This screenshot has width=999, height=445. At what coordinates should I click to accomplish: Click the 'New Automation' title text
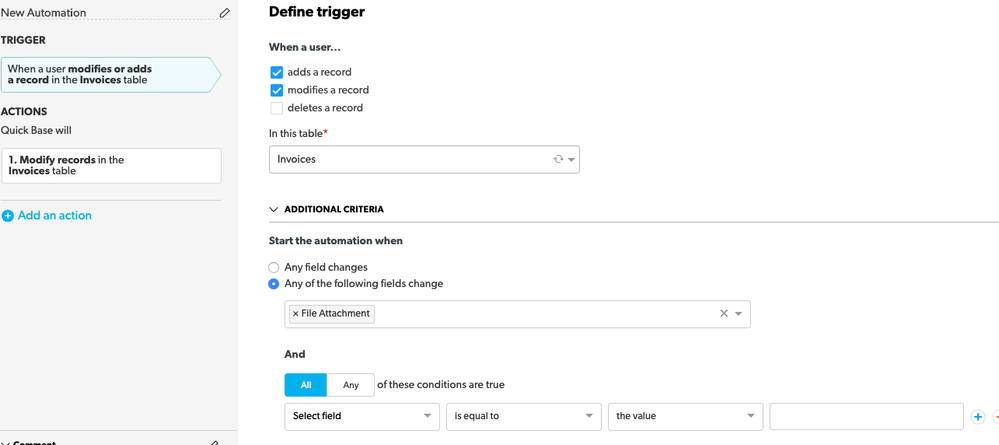(43, 13)
